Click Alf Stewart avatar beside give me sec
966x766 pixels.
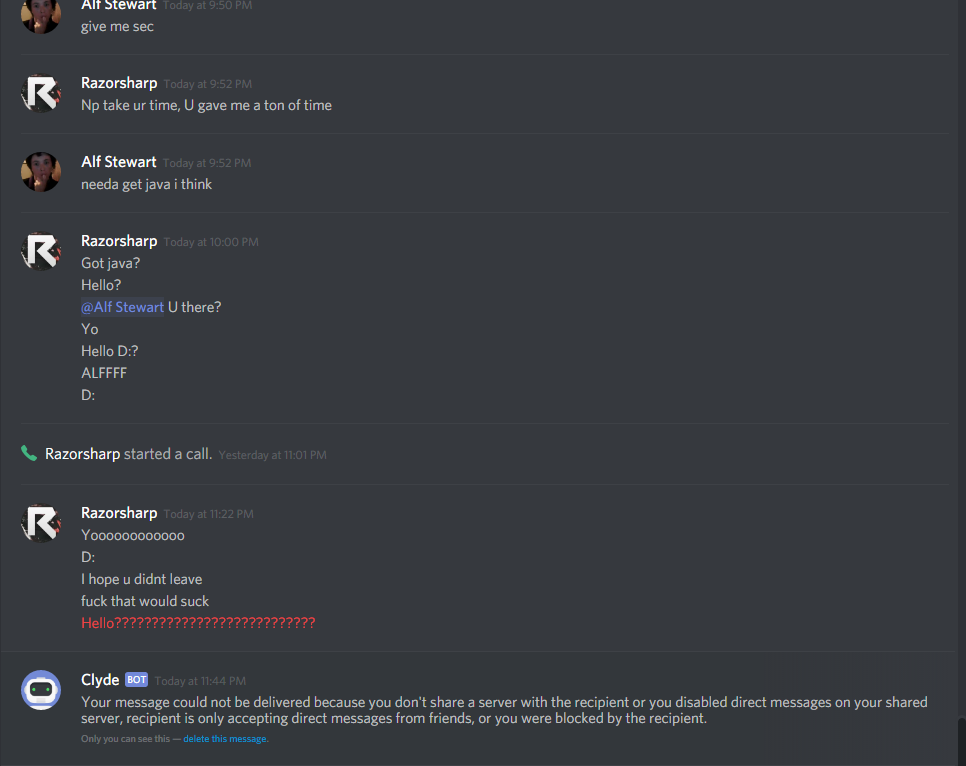coord(41,15)
